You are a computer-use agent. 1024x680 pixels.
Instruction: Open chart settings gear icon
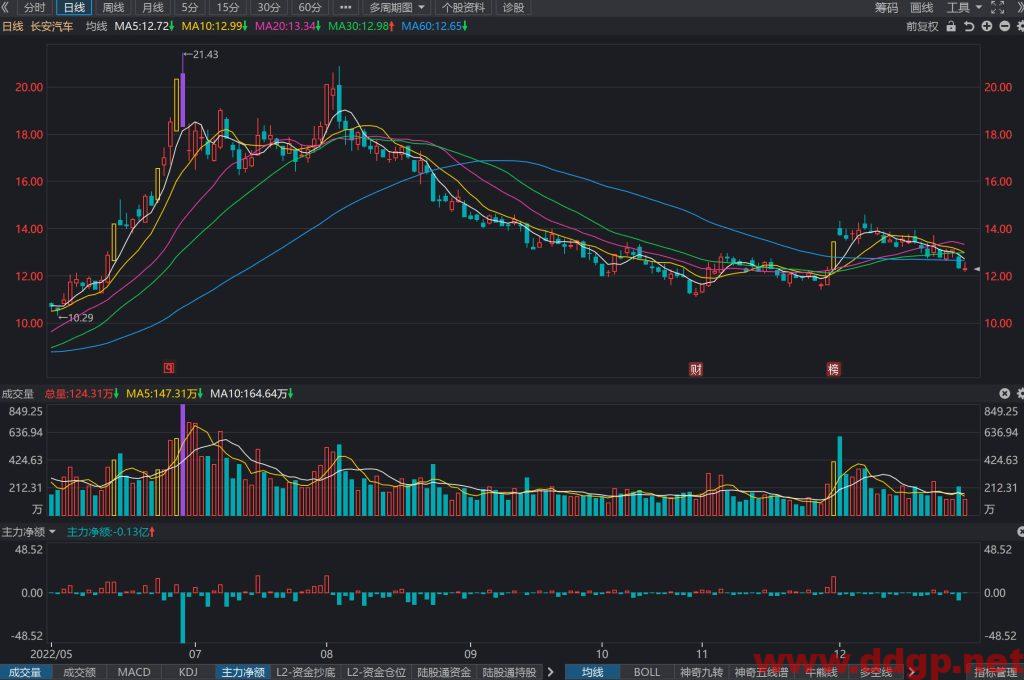(1020, 26)
